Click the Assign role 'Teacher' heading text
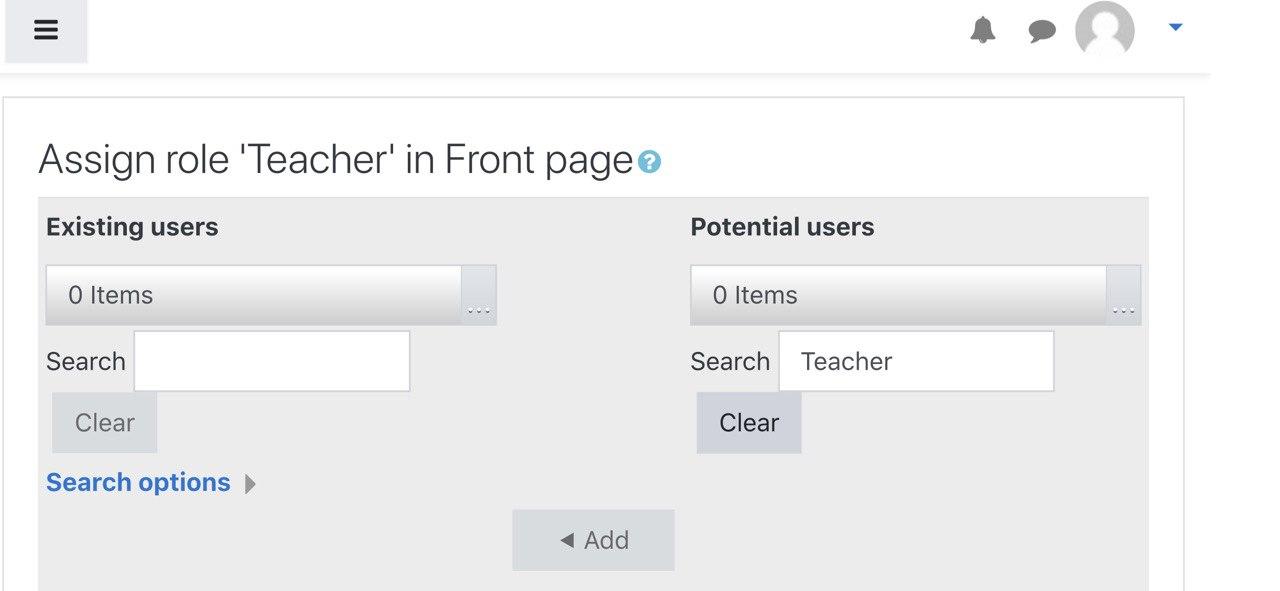 336,160
